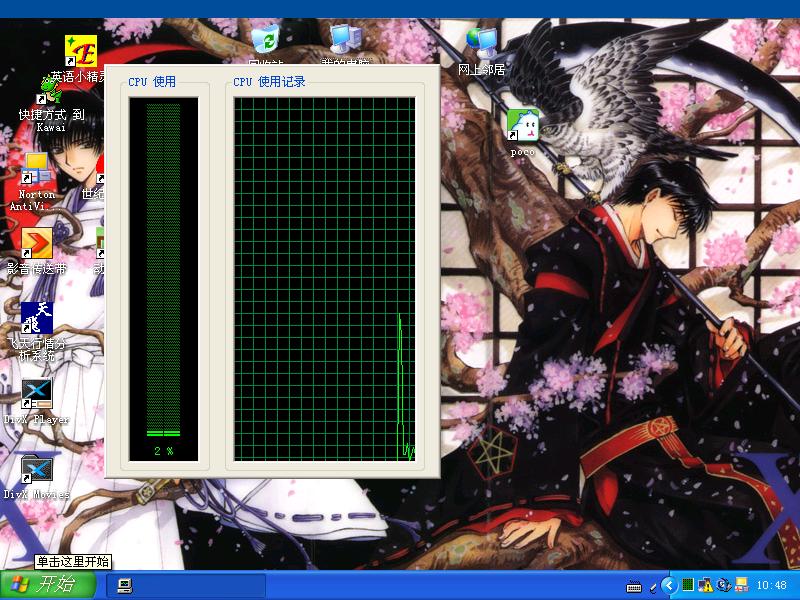Click the keyboard language bar icon

[633, 587]
